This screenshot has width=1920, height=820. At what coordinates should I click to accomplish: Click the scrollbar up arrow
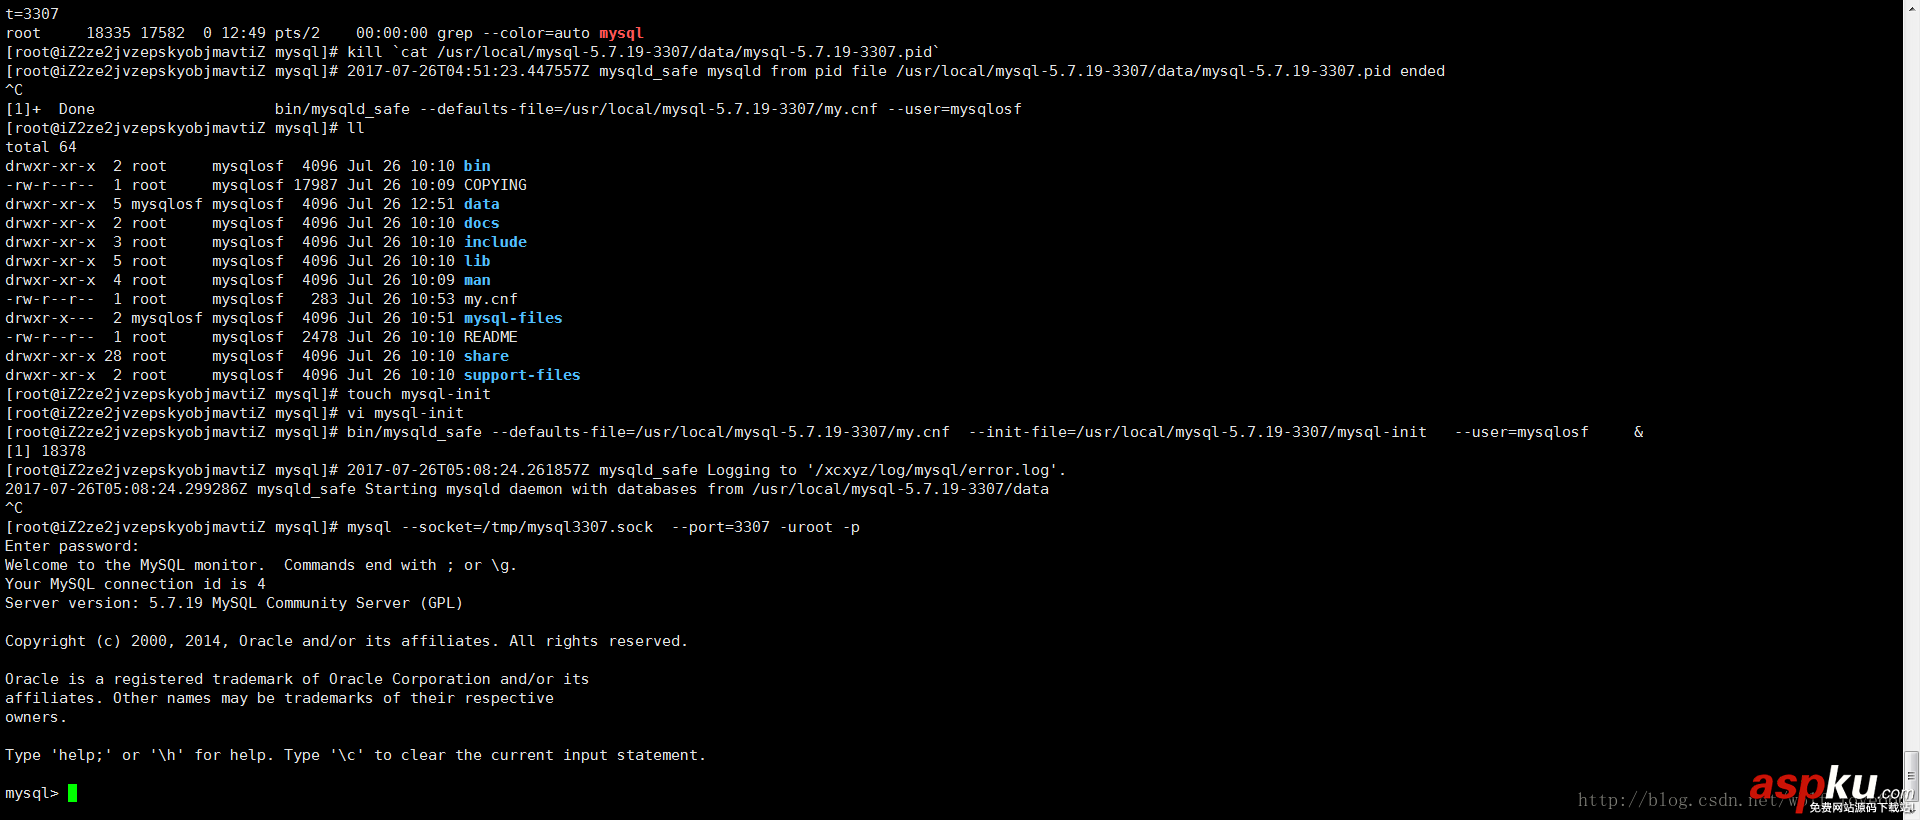click(x=1911, y=7)
